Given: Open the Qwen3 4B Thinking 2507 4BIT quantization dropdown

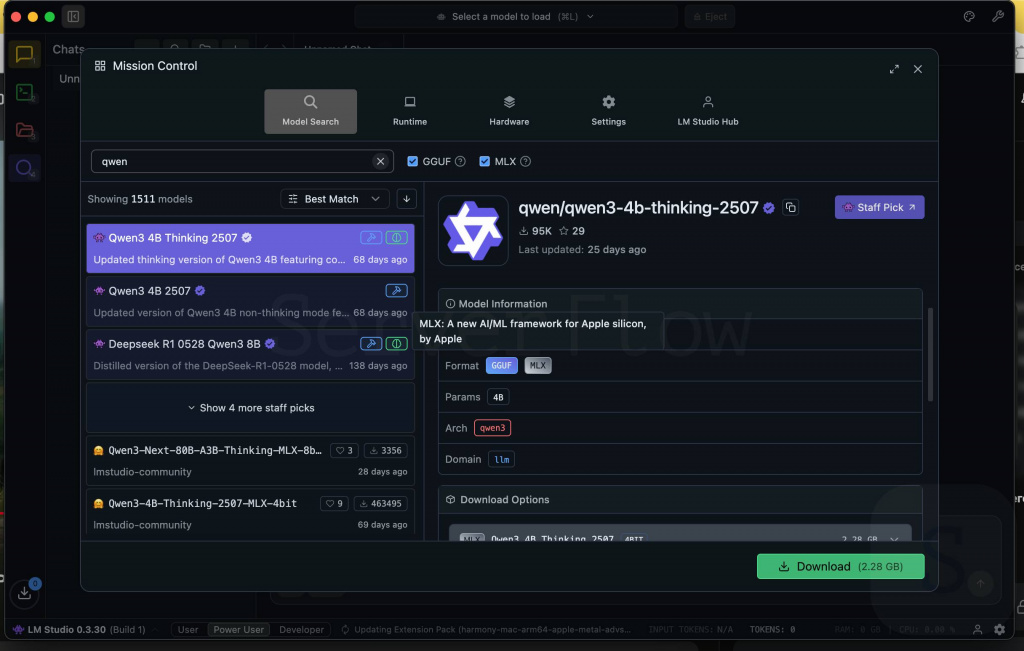Looking at the screenshot, I should (894, 538).
